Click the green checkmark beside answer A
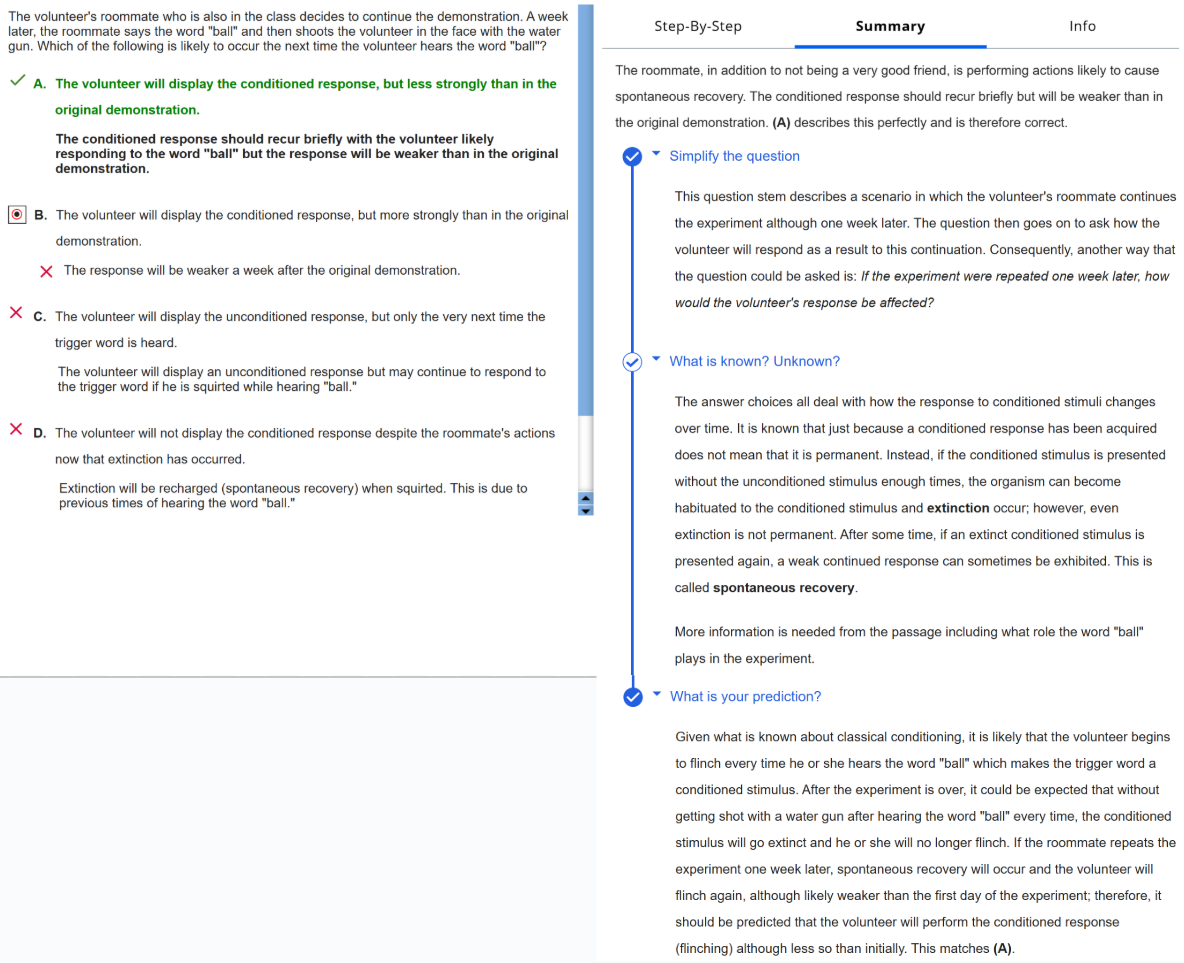Viewport: 1184px width, 963px height. pyautogui.click(x=17, y=82)
